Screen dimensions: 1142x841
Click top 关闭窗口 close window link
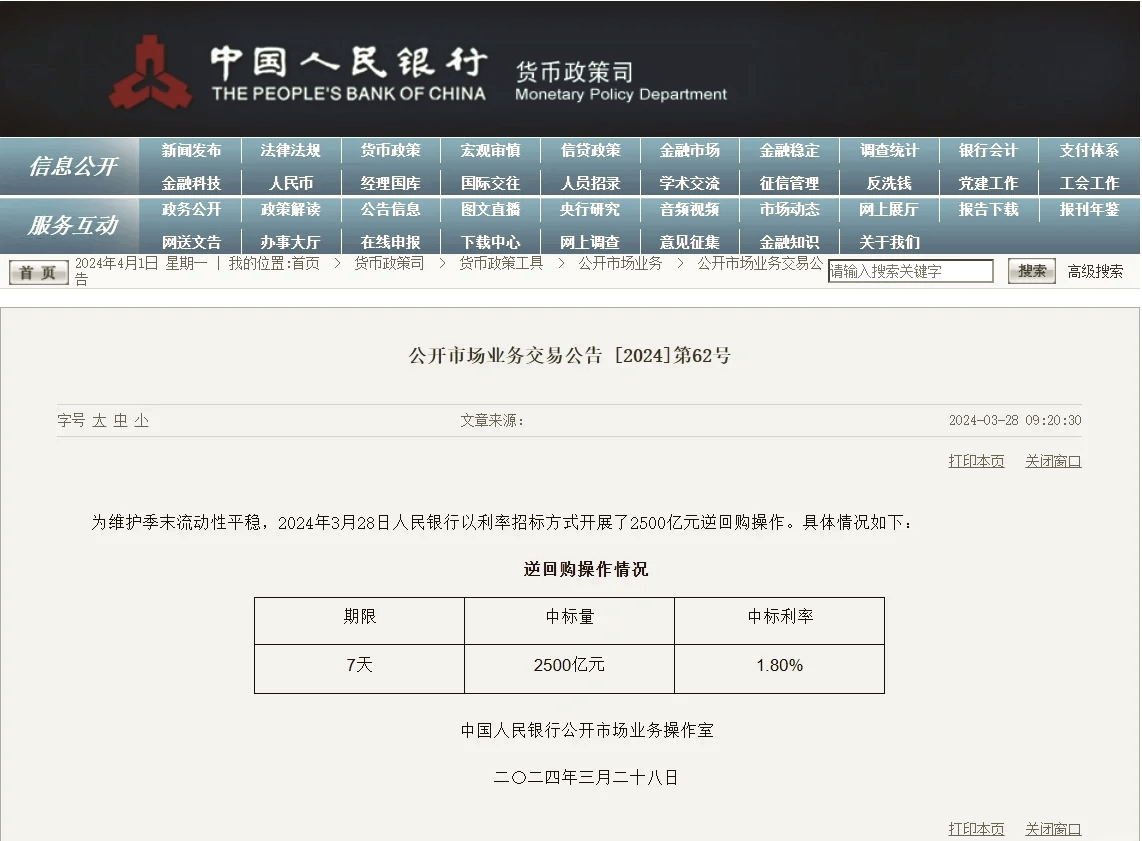[x=1053, y=461]
